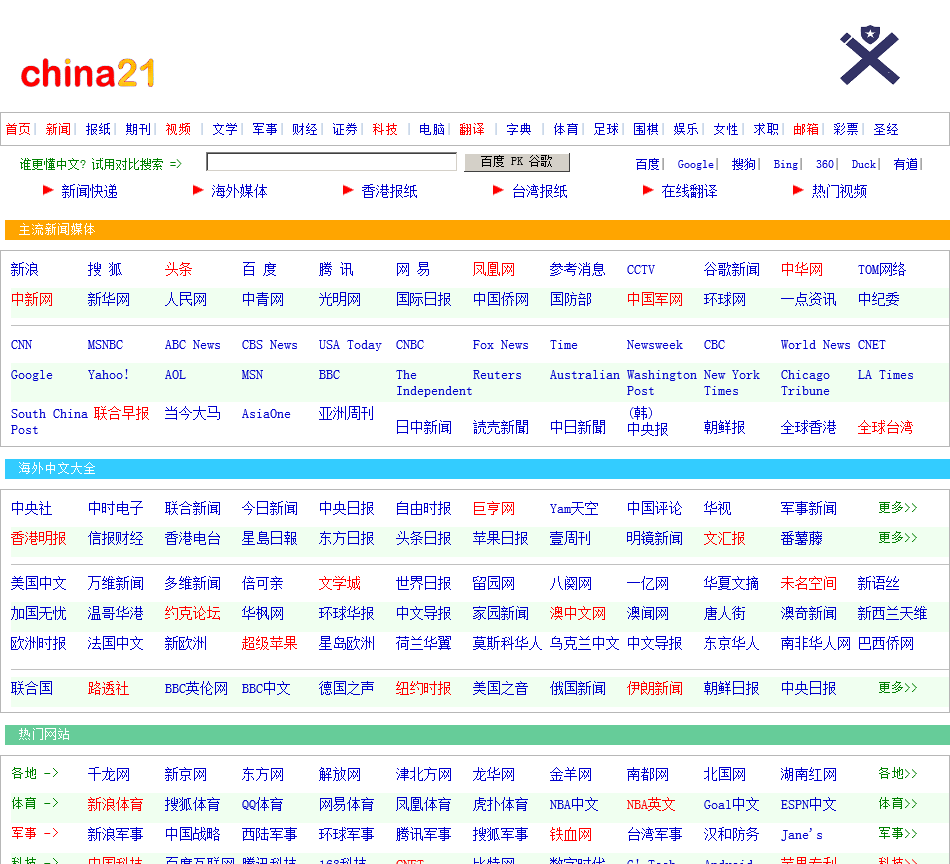Open the 全球台湾 link
Viewport: 950px width, 864px height.
(886, 428)
